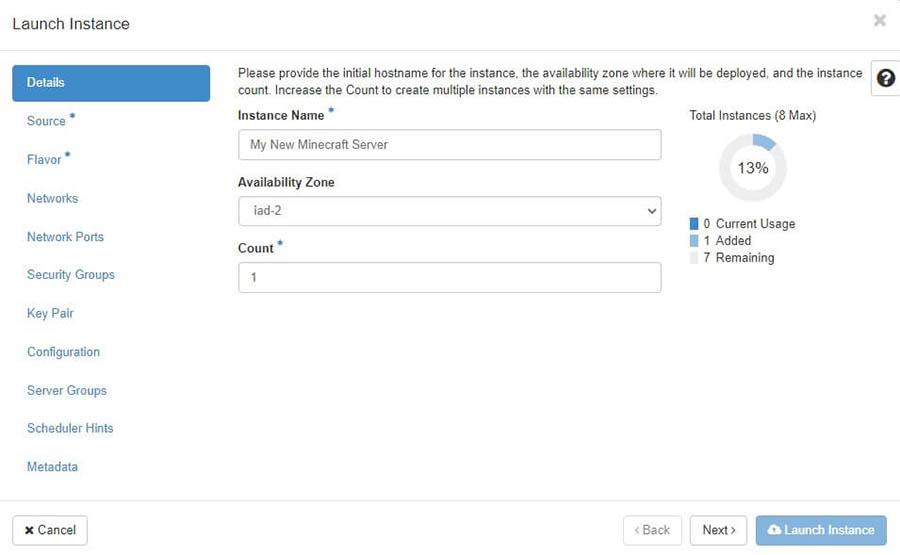Open the Availability Zone dropdown
The image size is (900, 555).
[449, 211]
